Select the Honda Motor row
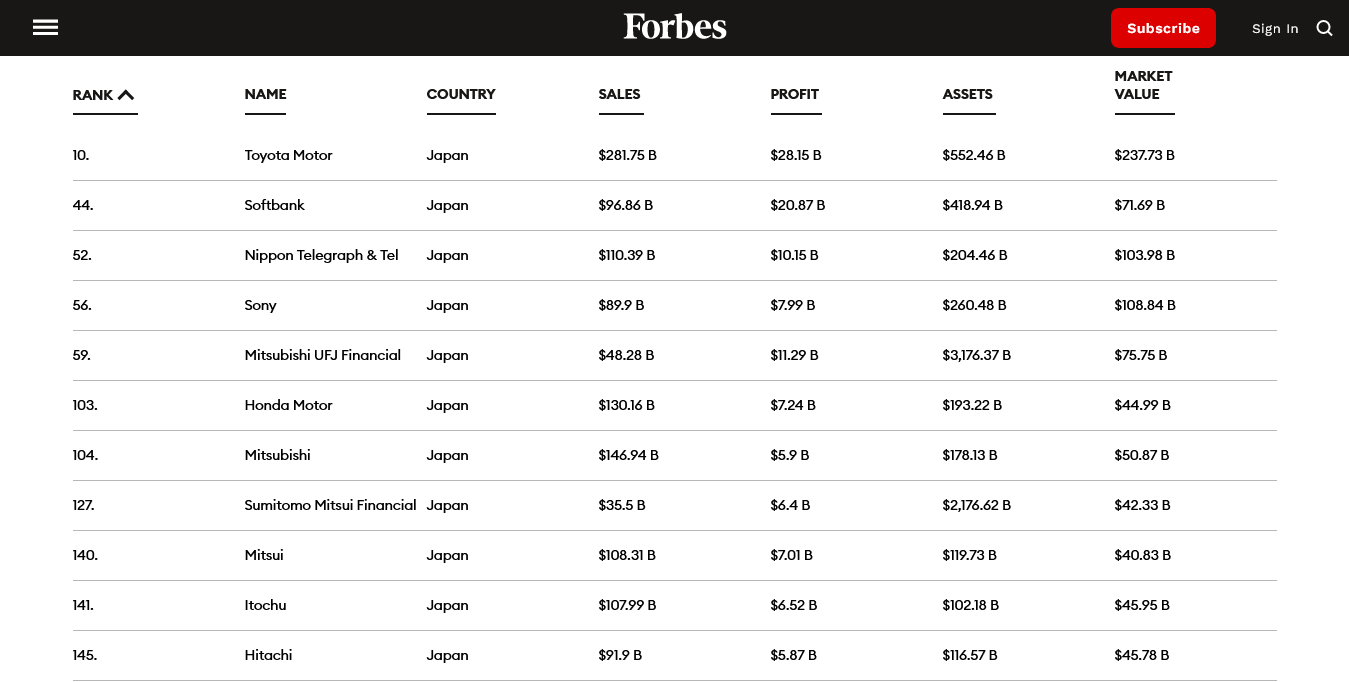This screenshot has height=682, width=1349. point(288,405)
